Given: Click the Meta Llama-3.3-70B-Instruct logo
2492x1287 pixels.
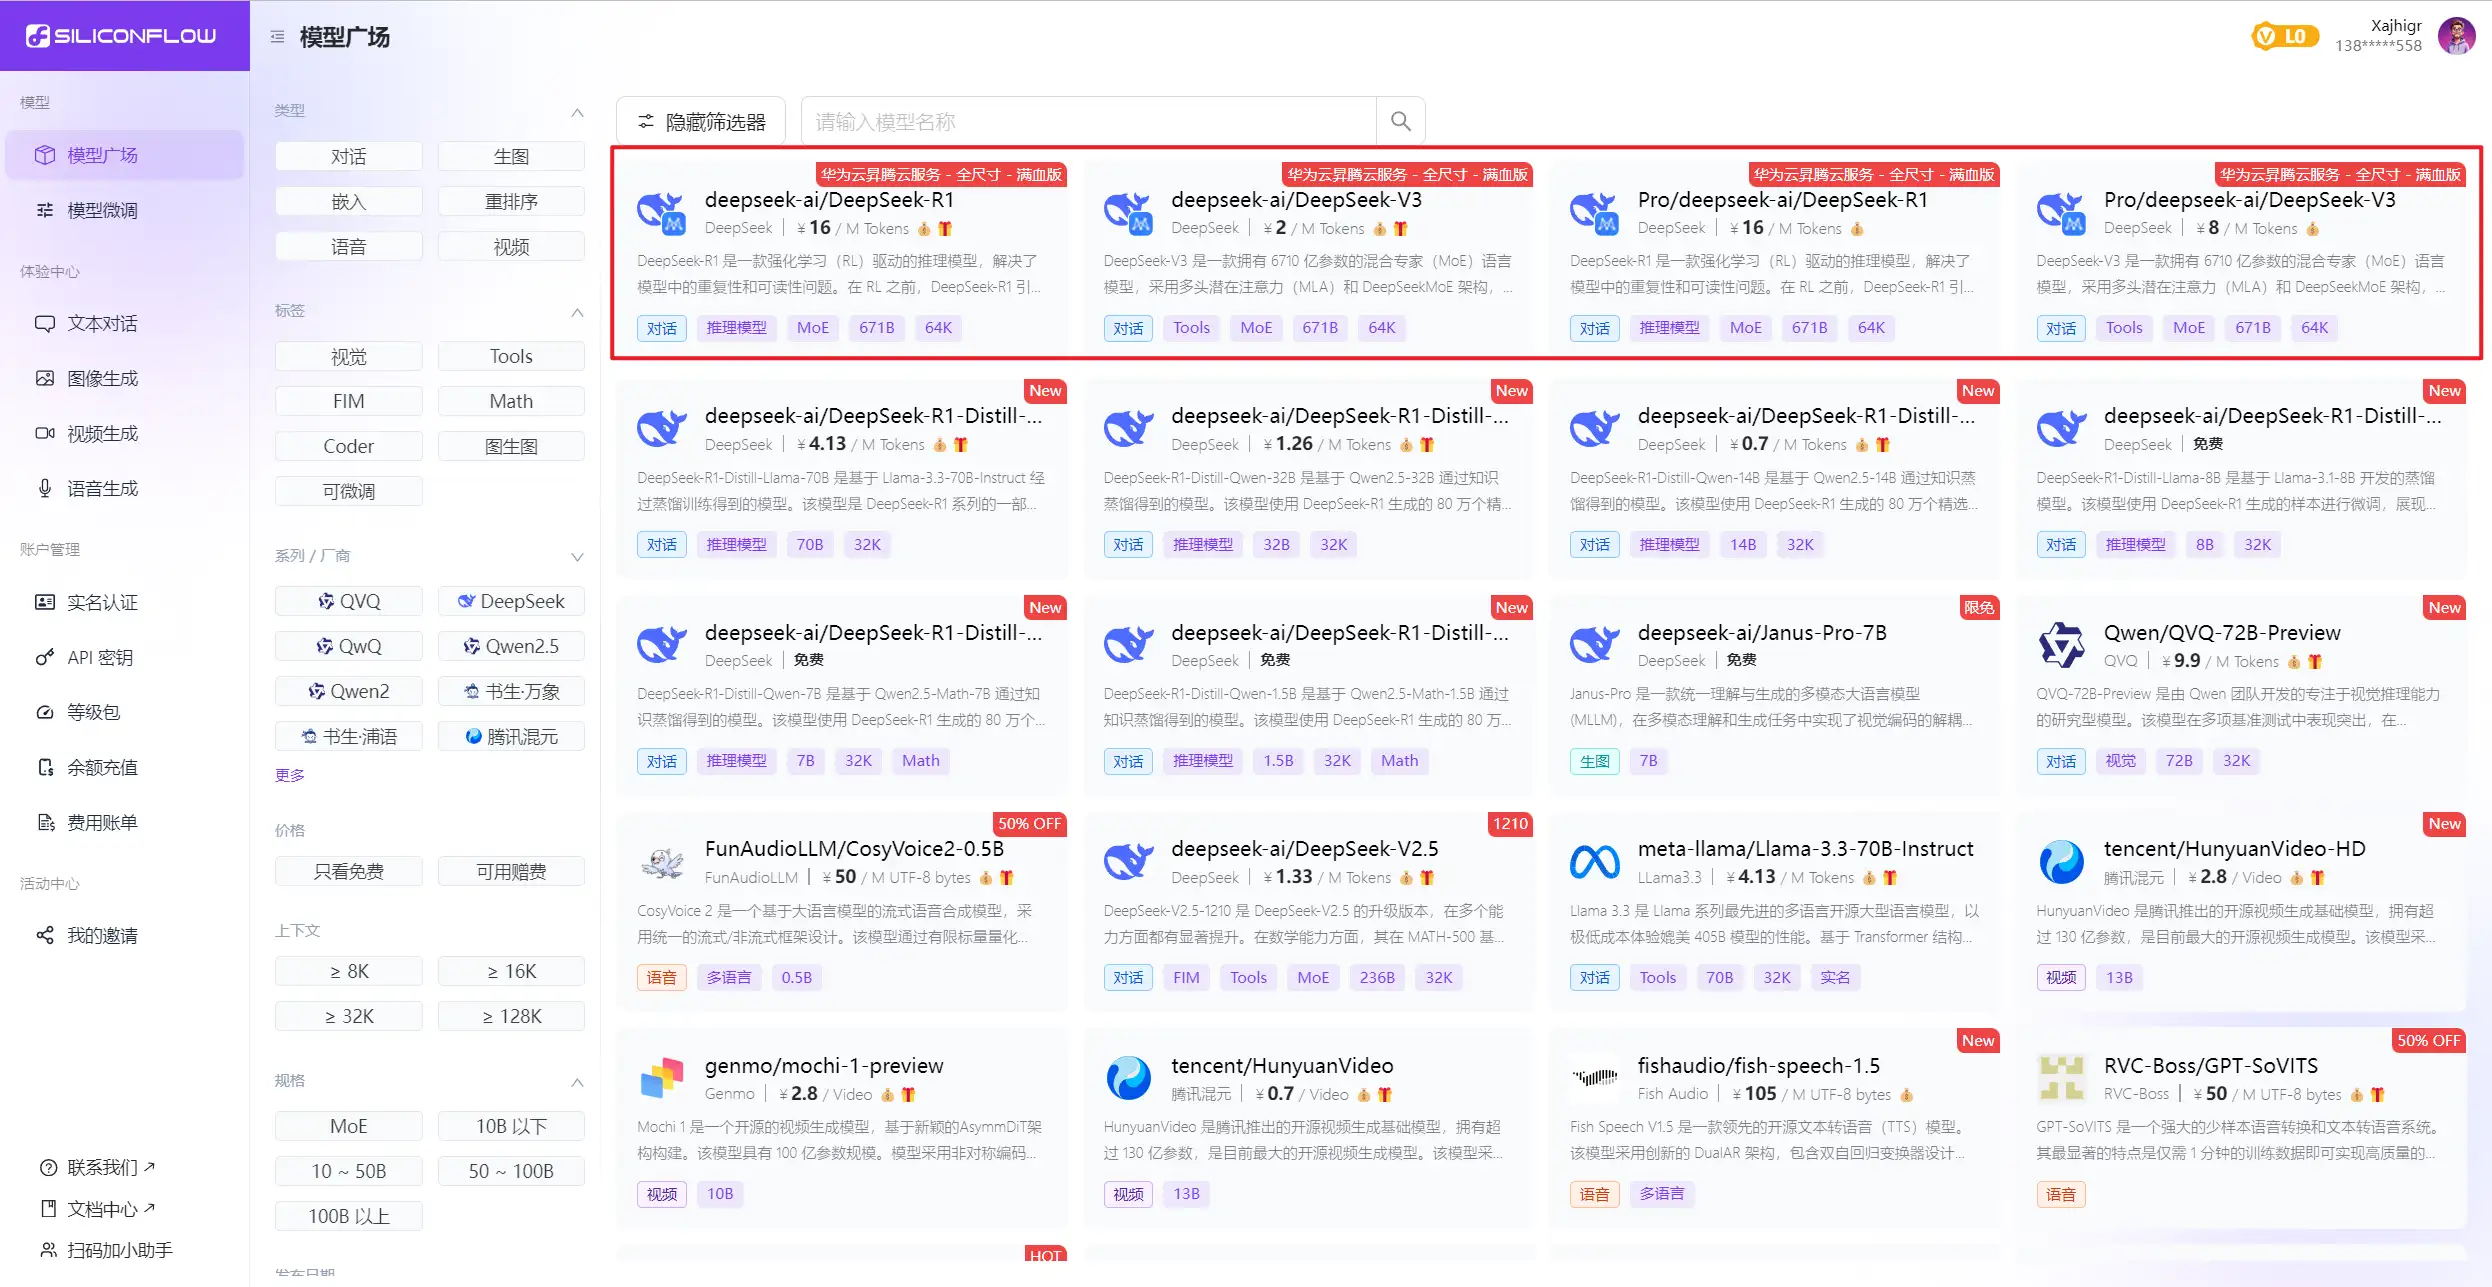Looking at the screenshot, I should (x=1594, y=861).
